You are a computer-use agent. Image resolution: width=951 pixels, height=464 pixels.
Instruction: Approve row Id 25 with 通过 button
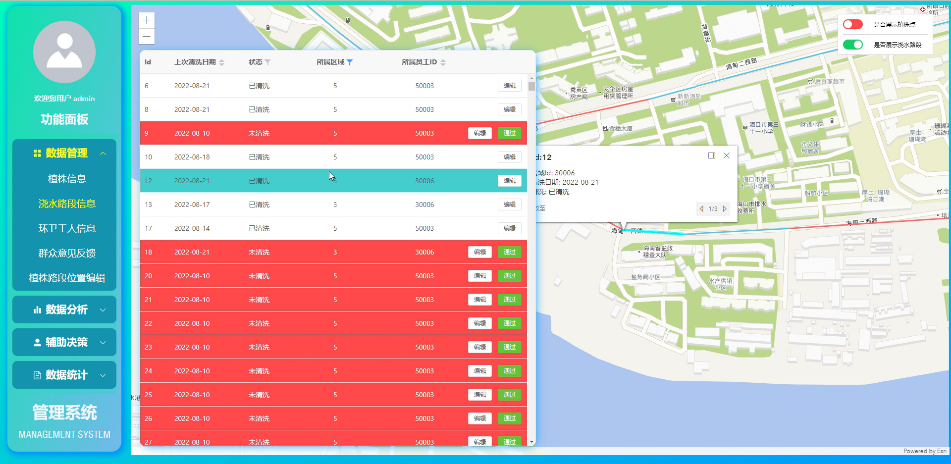pyautogui.click(x=509, y=395)
